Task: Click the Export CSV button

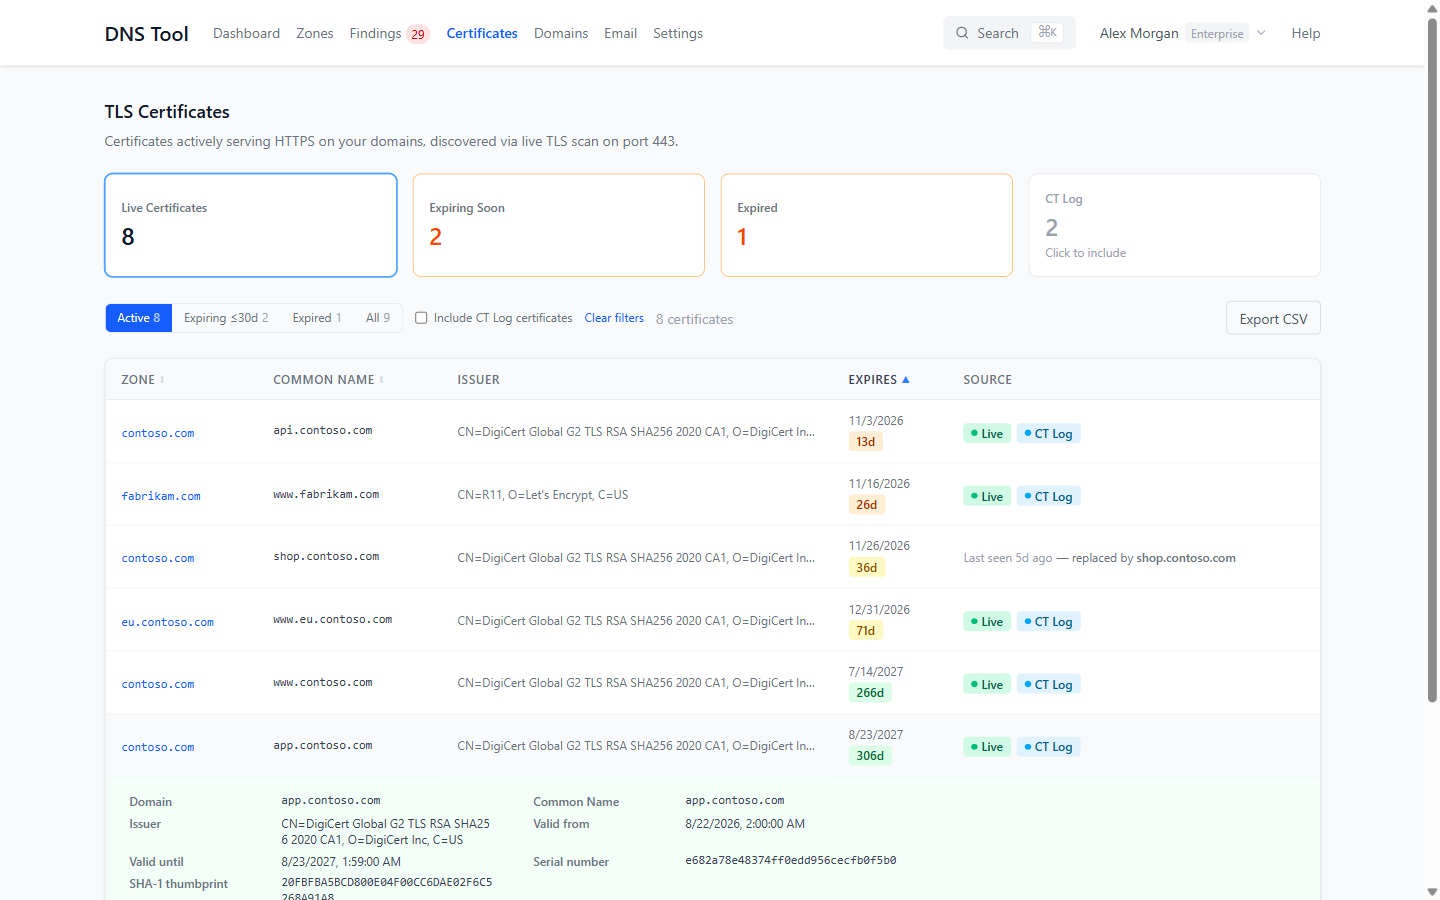Action: tap(1273, 318)
